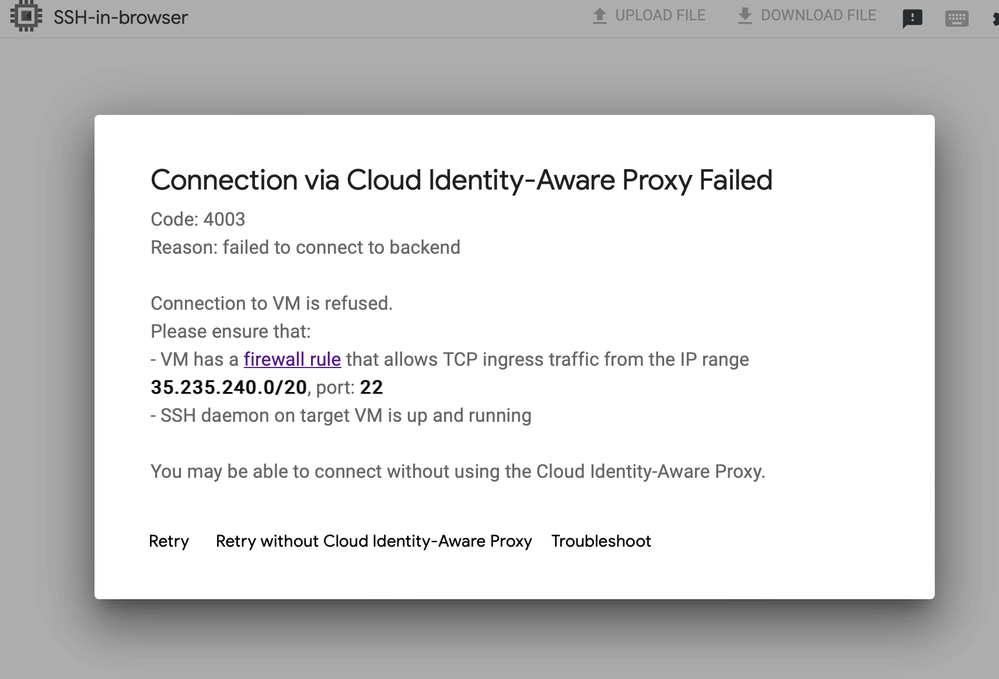
Task: Open the Troubleshoot option
Action: [601, 541]
